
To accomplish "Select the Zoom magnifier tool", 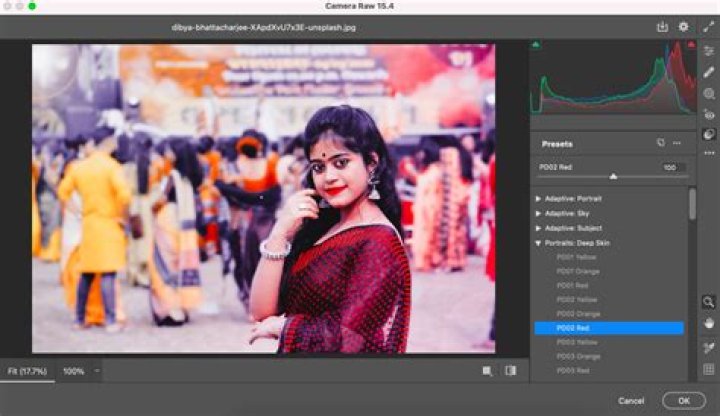I will pyautogui.click(x=709, y=301).
